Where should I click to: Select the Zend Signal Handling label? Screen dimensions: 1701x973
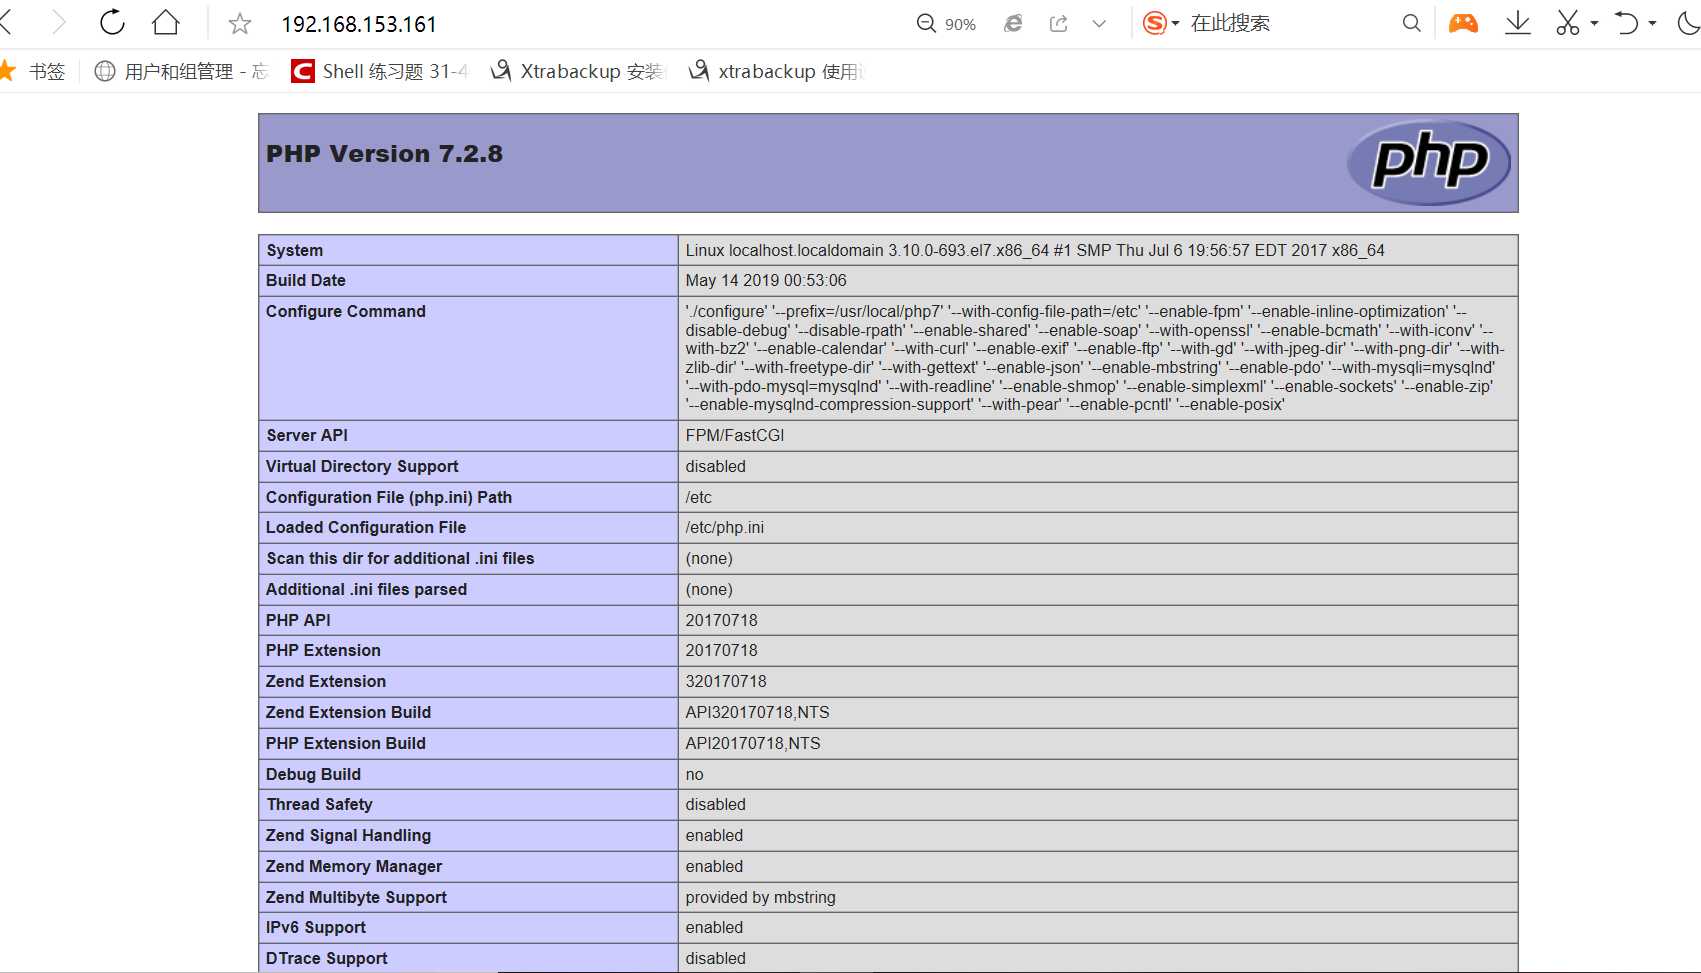click(348, 835)
